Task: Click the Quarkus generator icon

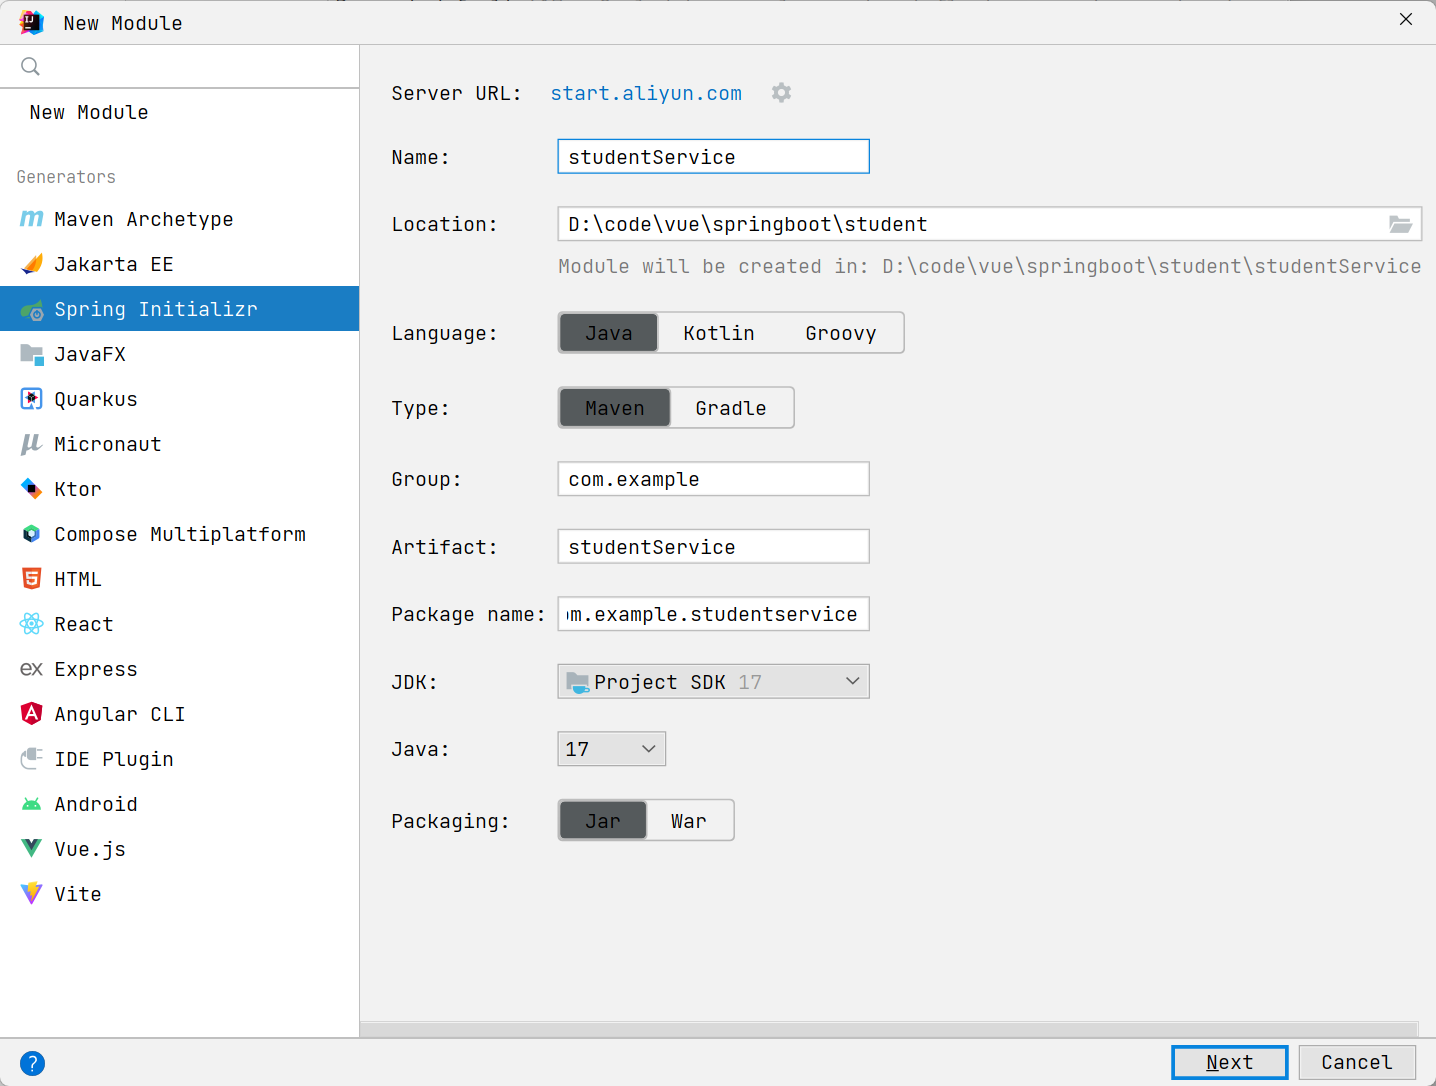Action: (x=32, y=399)
